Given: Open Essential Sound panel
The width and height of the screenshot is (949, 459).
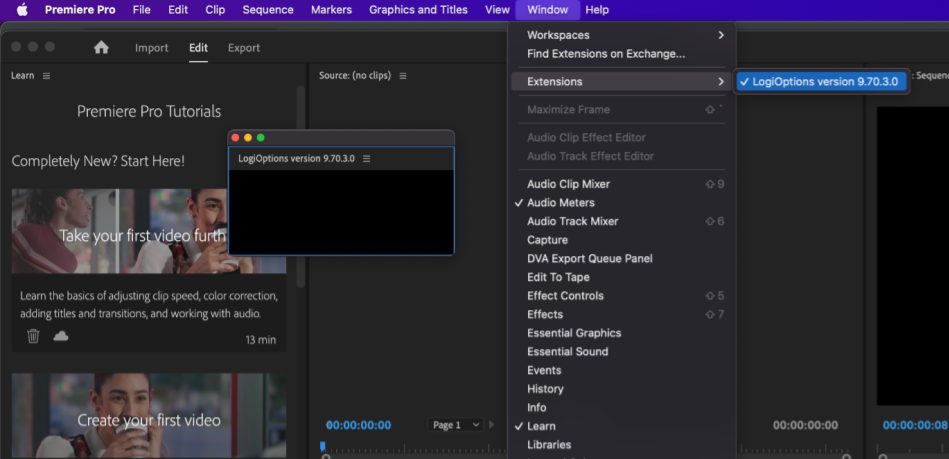Looking at the screenshot, I should pos(622,352).
